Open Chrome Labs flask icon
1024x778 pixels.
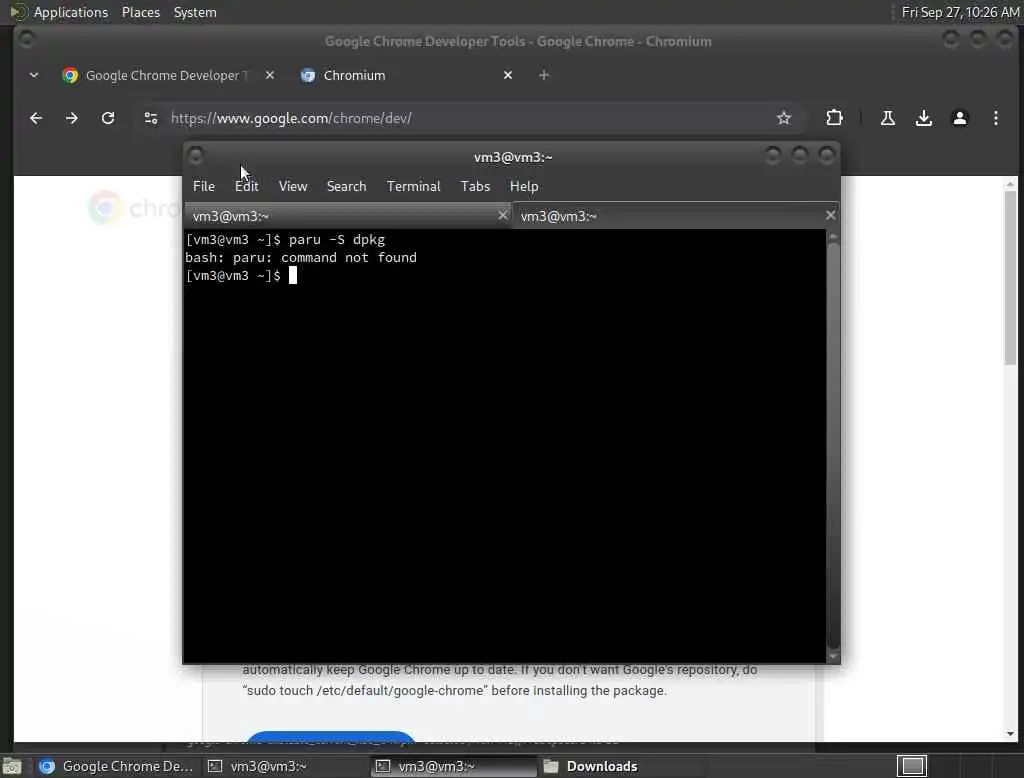click(888, 118)
